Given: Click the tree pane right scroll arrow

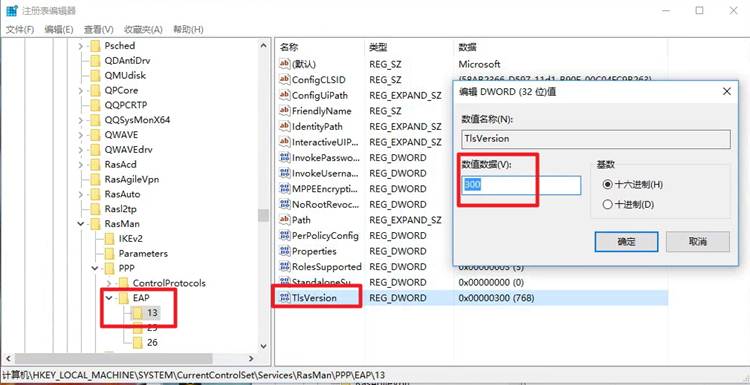Looking at the screenshot, I should coord(251,358).
